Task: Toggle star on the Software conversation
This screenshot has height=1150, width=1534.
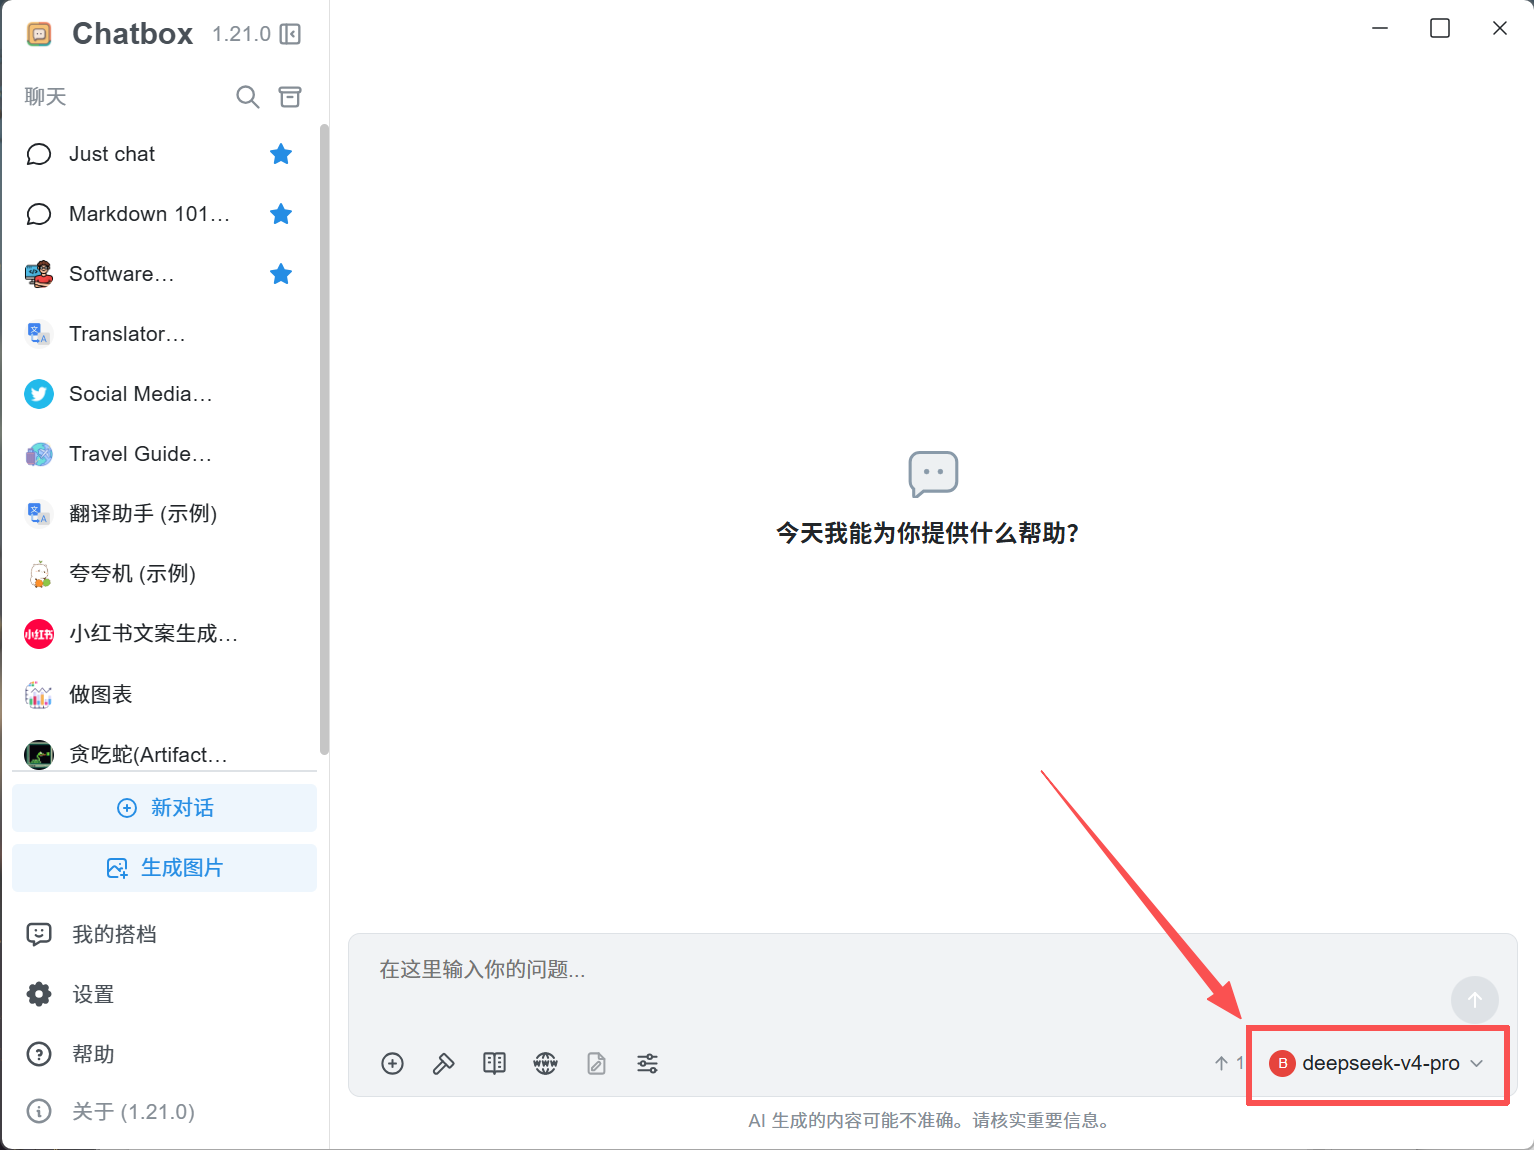Action: 281,274
